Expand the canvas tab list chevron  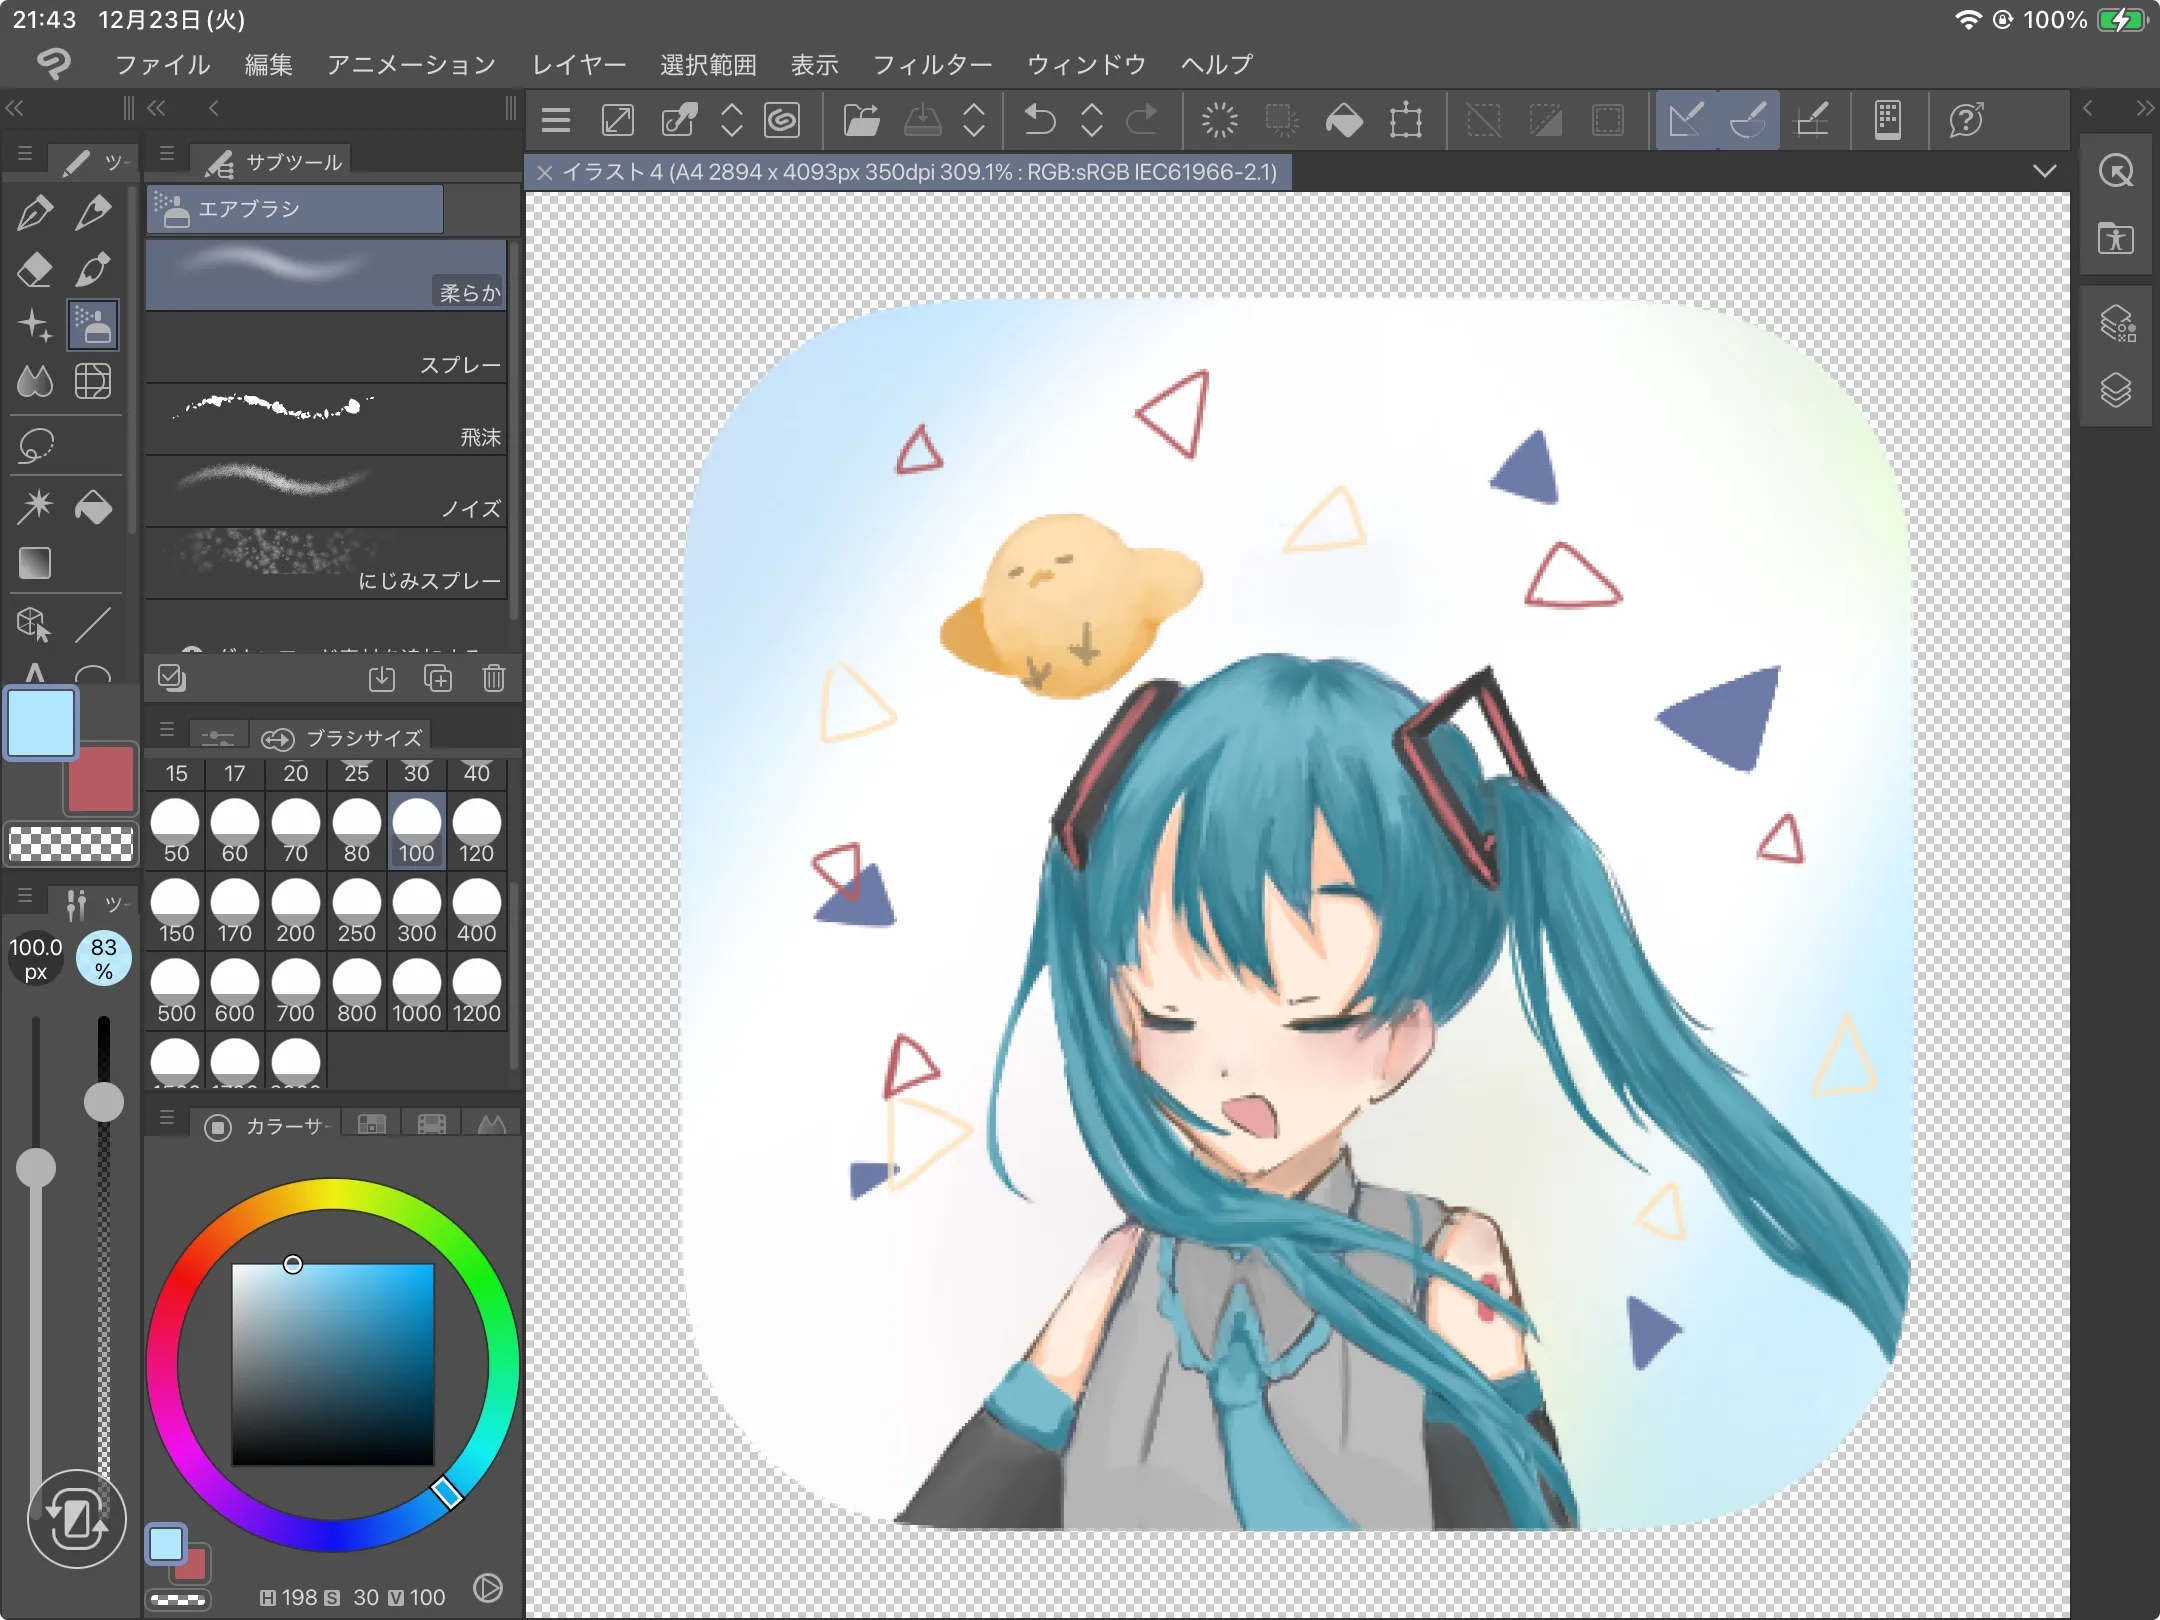[2045, 171]
